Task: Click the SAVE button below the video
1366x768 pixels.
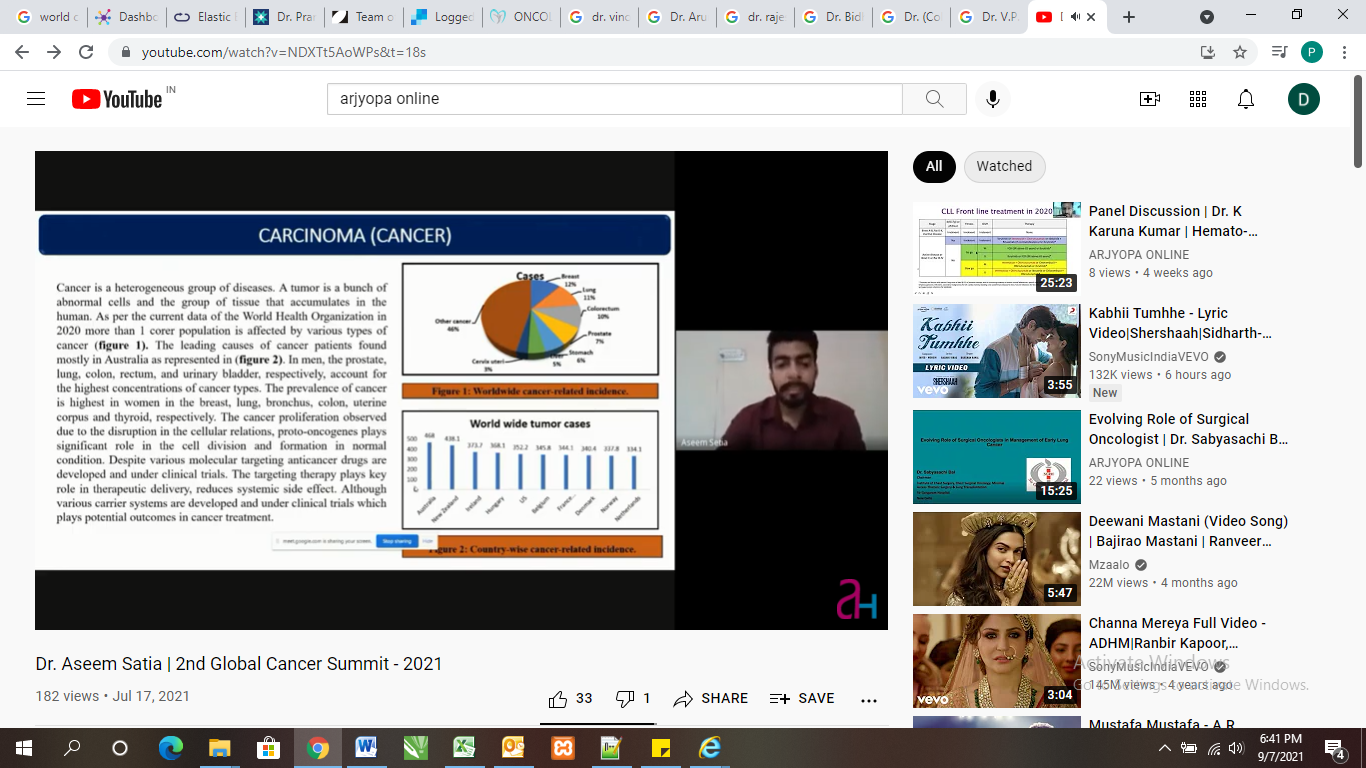Action: click(x=802, y=699)
